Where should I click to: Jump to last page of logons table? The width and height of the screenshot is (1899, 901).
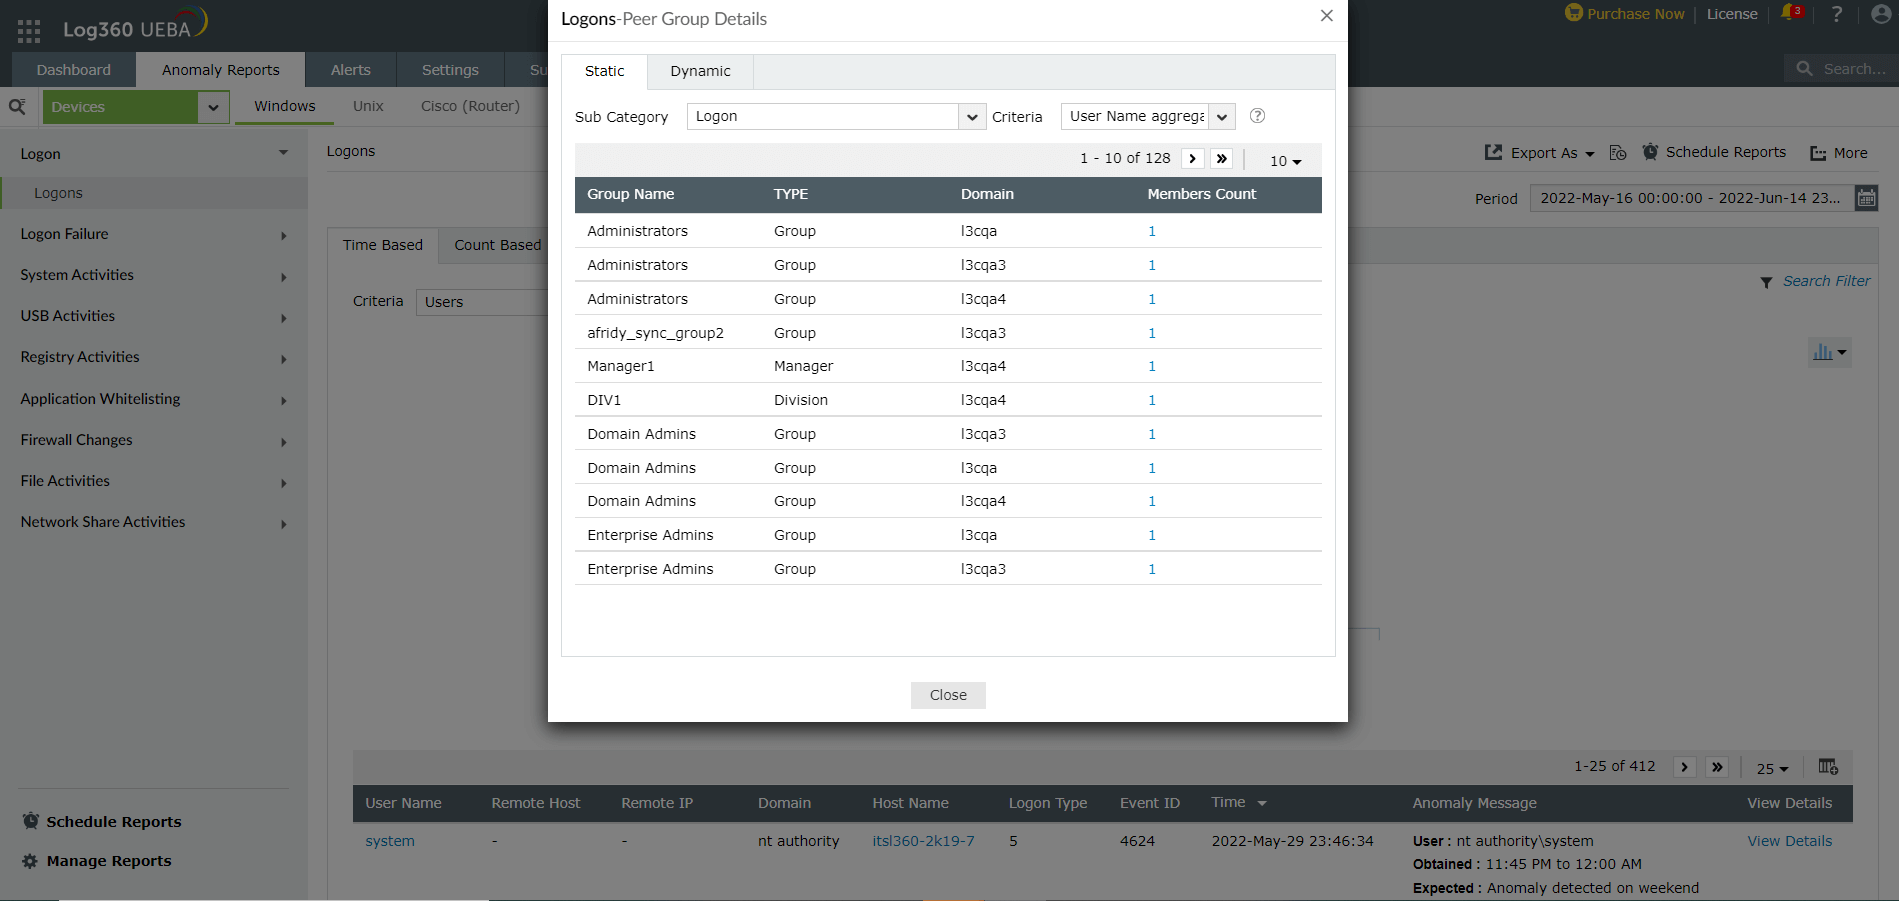click(x=1717, y=767)
